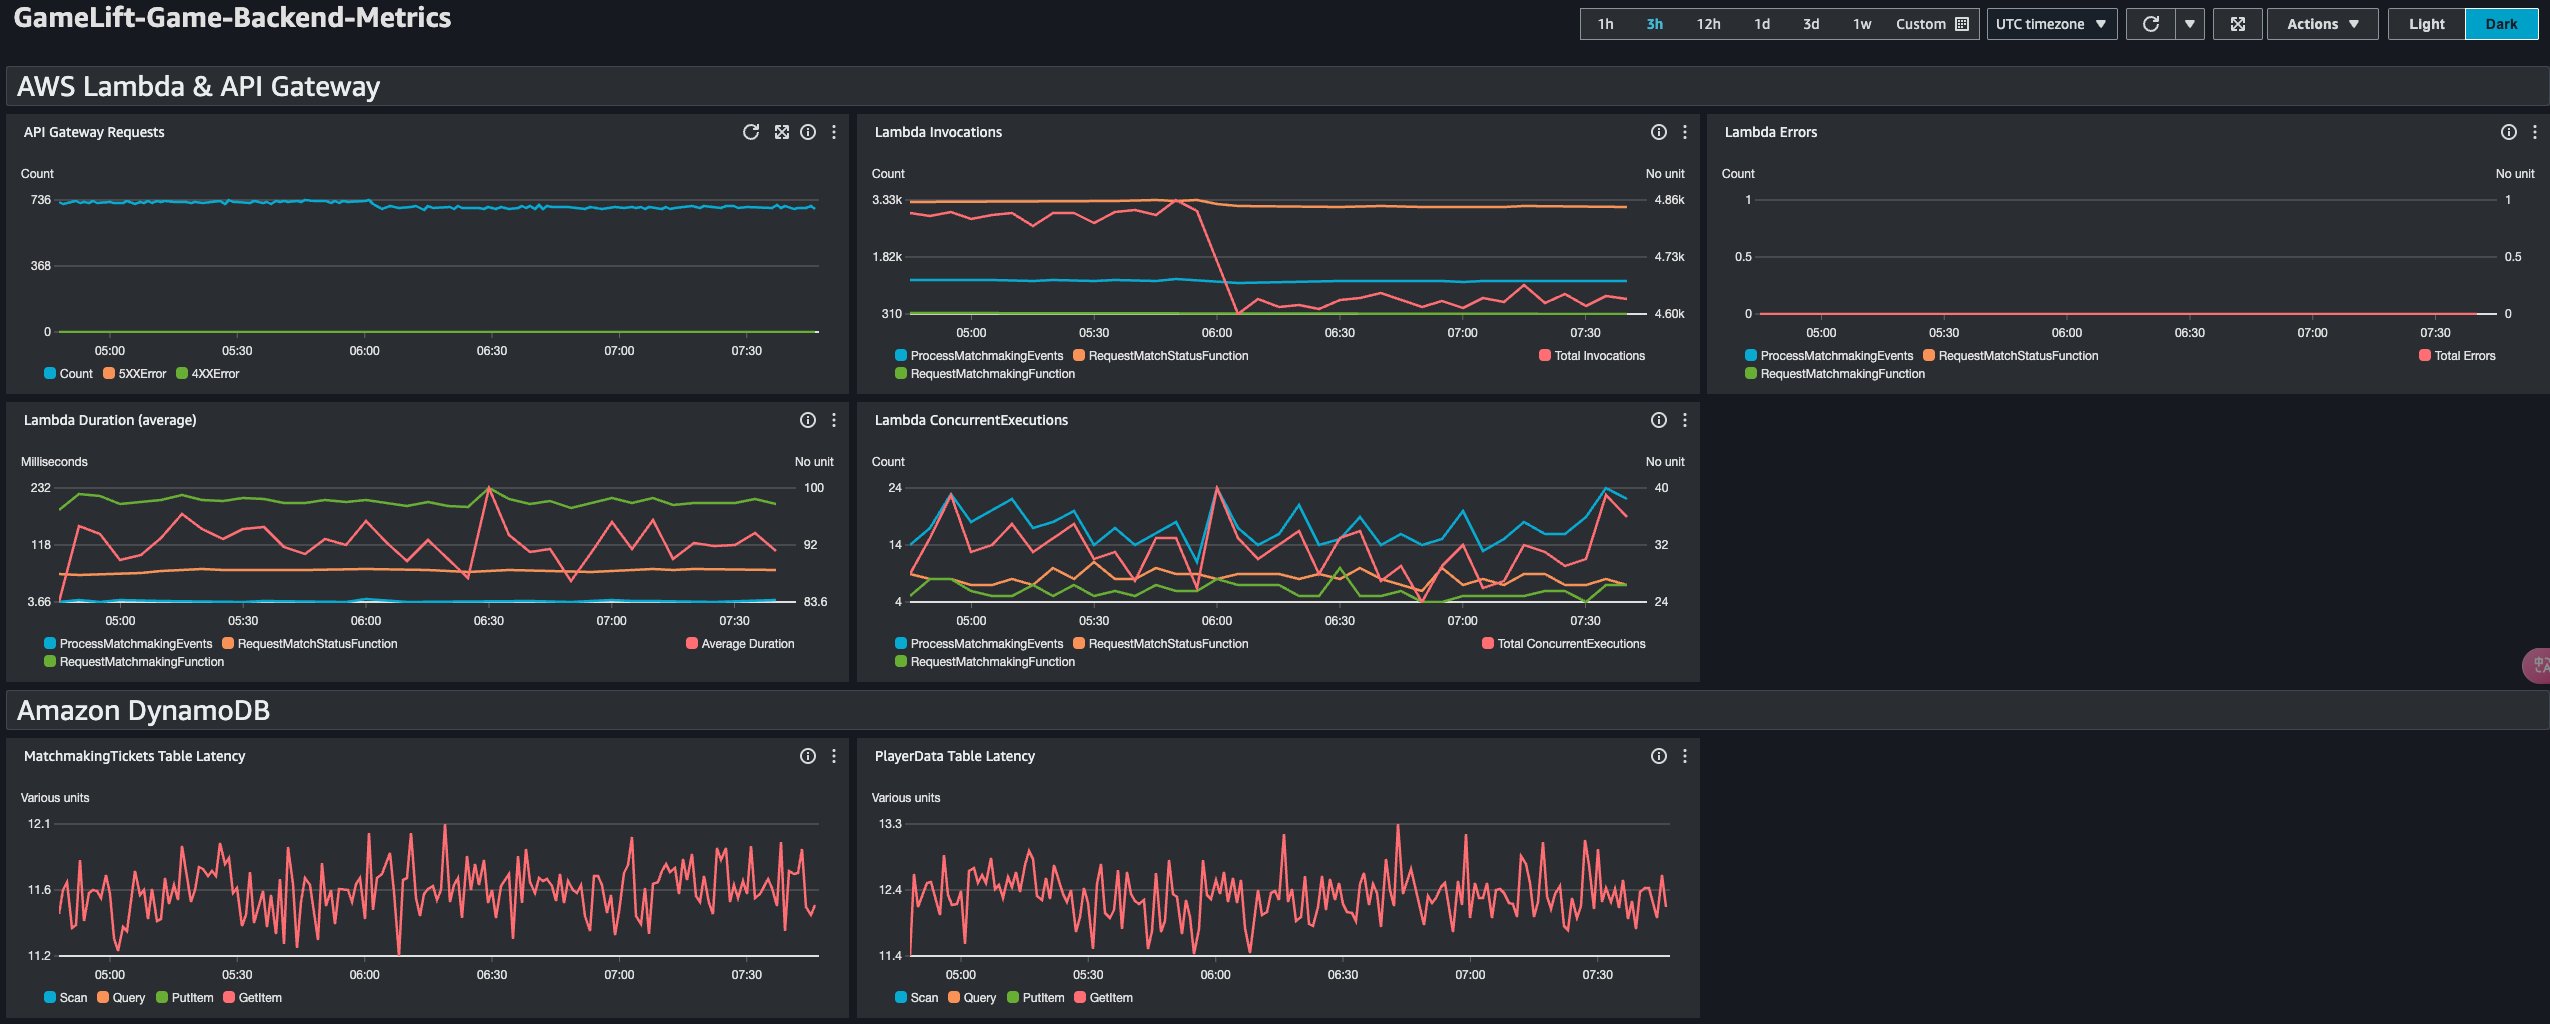The image size is (2550, 1024).
Task: Show info for PlayerData Table Latency
Action: 1659,756
